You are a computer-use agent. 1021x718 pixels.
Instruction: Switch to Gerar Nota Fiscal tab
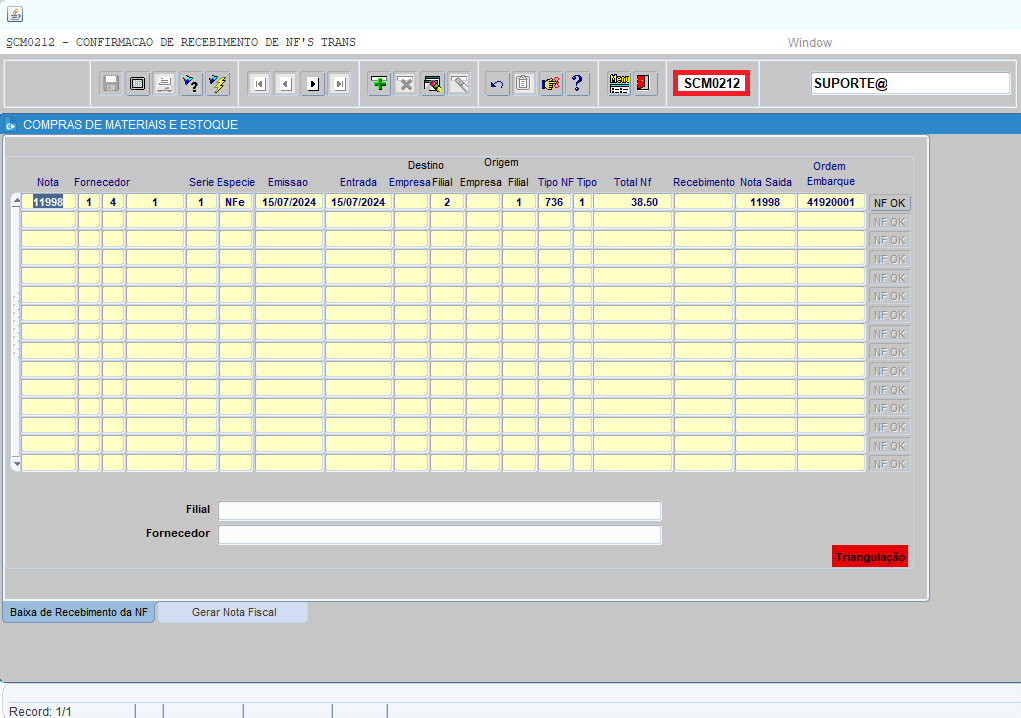[x=234, y=613]
